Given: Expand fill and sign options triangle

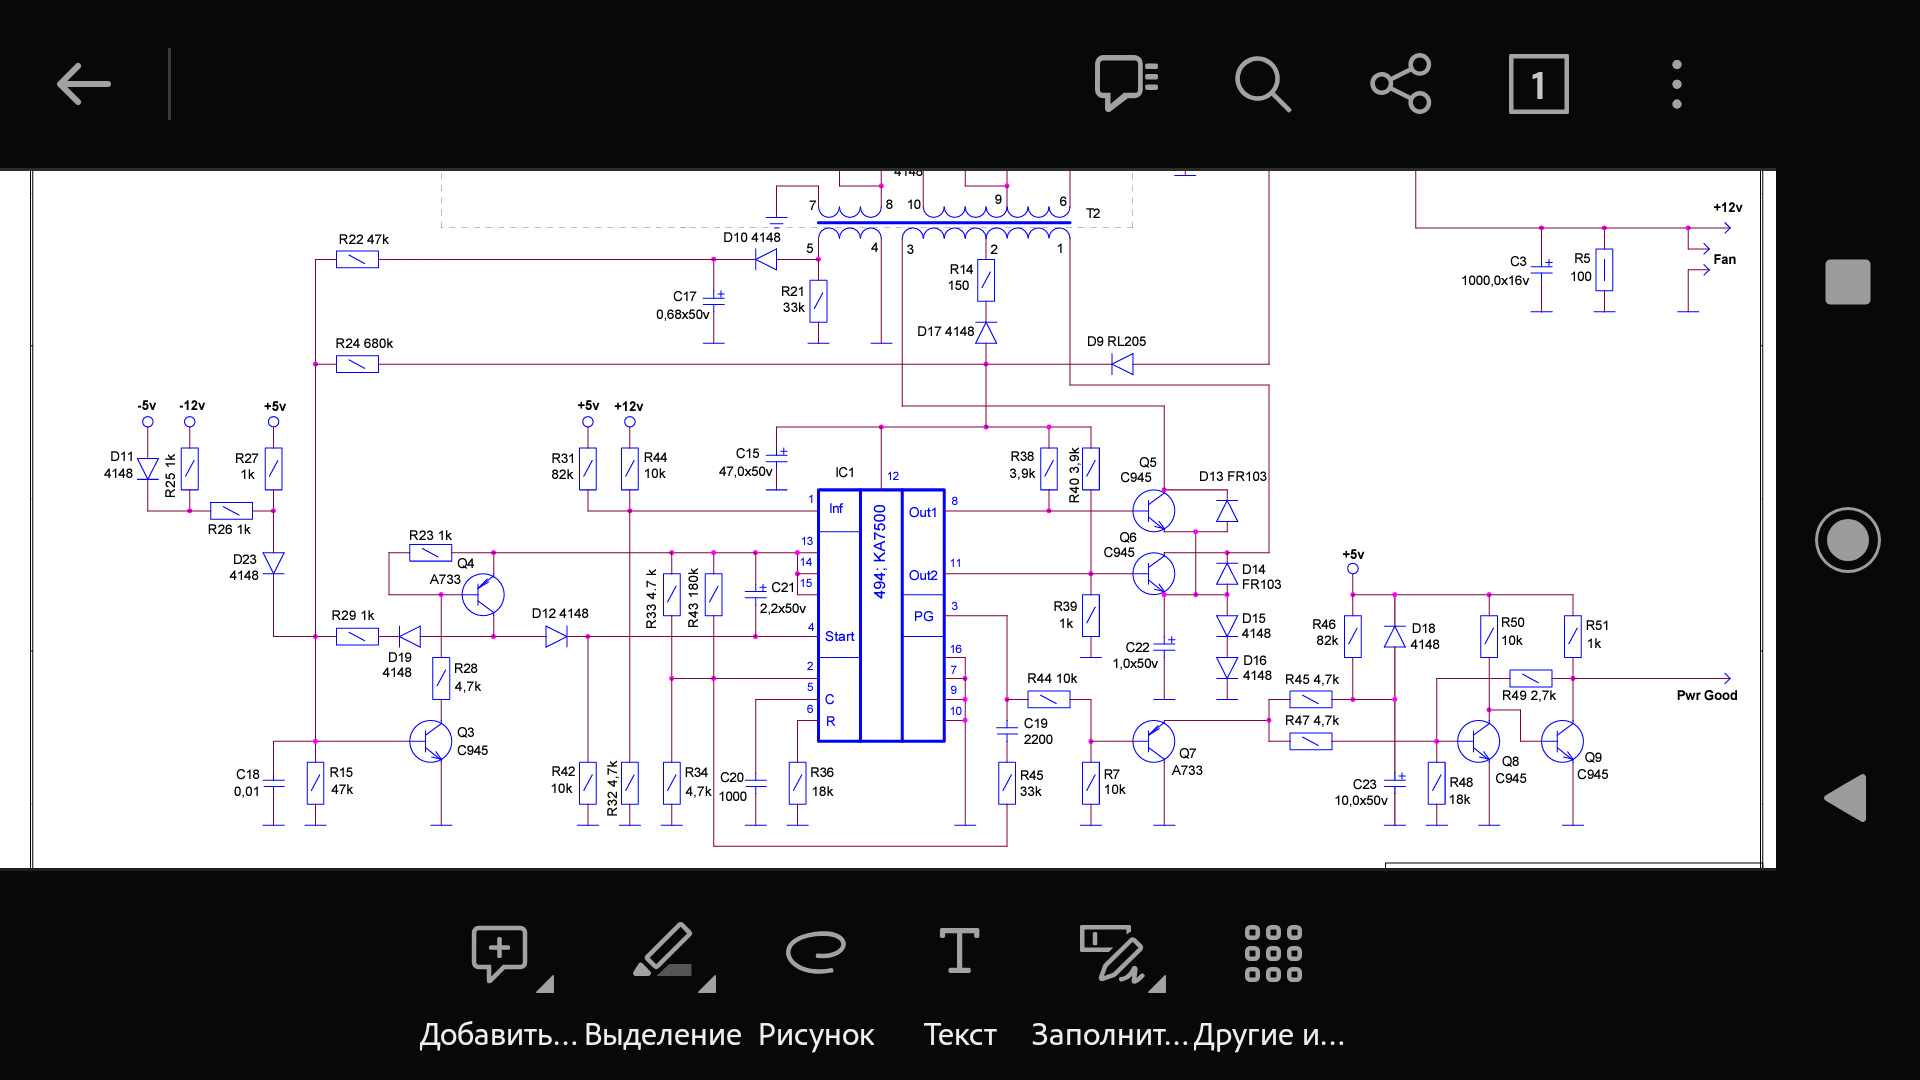Looking at the screenshot, I should (1158, 984).
